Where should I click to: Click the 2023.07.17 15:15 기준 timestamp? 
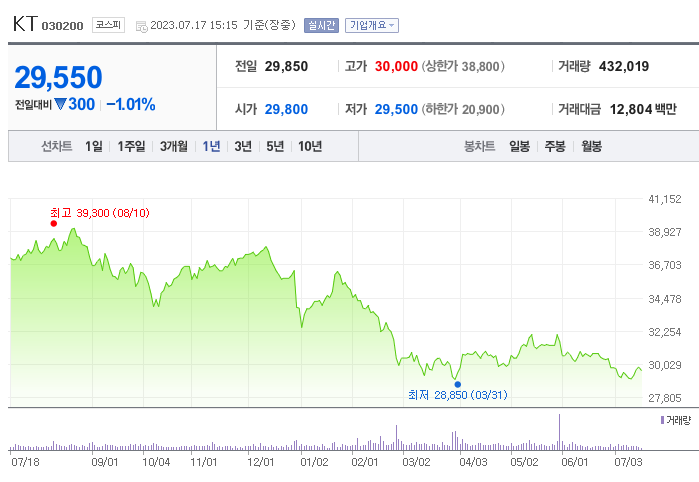tap(223, 25)
